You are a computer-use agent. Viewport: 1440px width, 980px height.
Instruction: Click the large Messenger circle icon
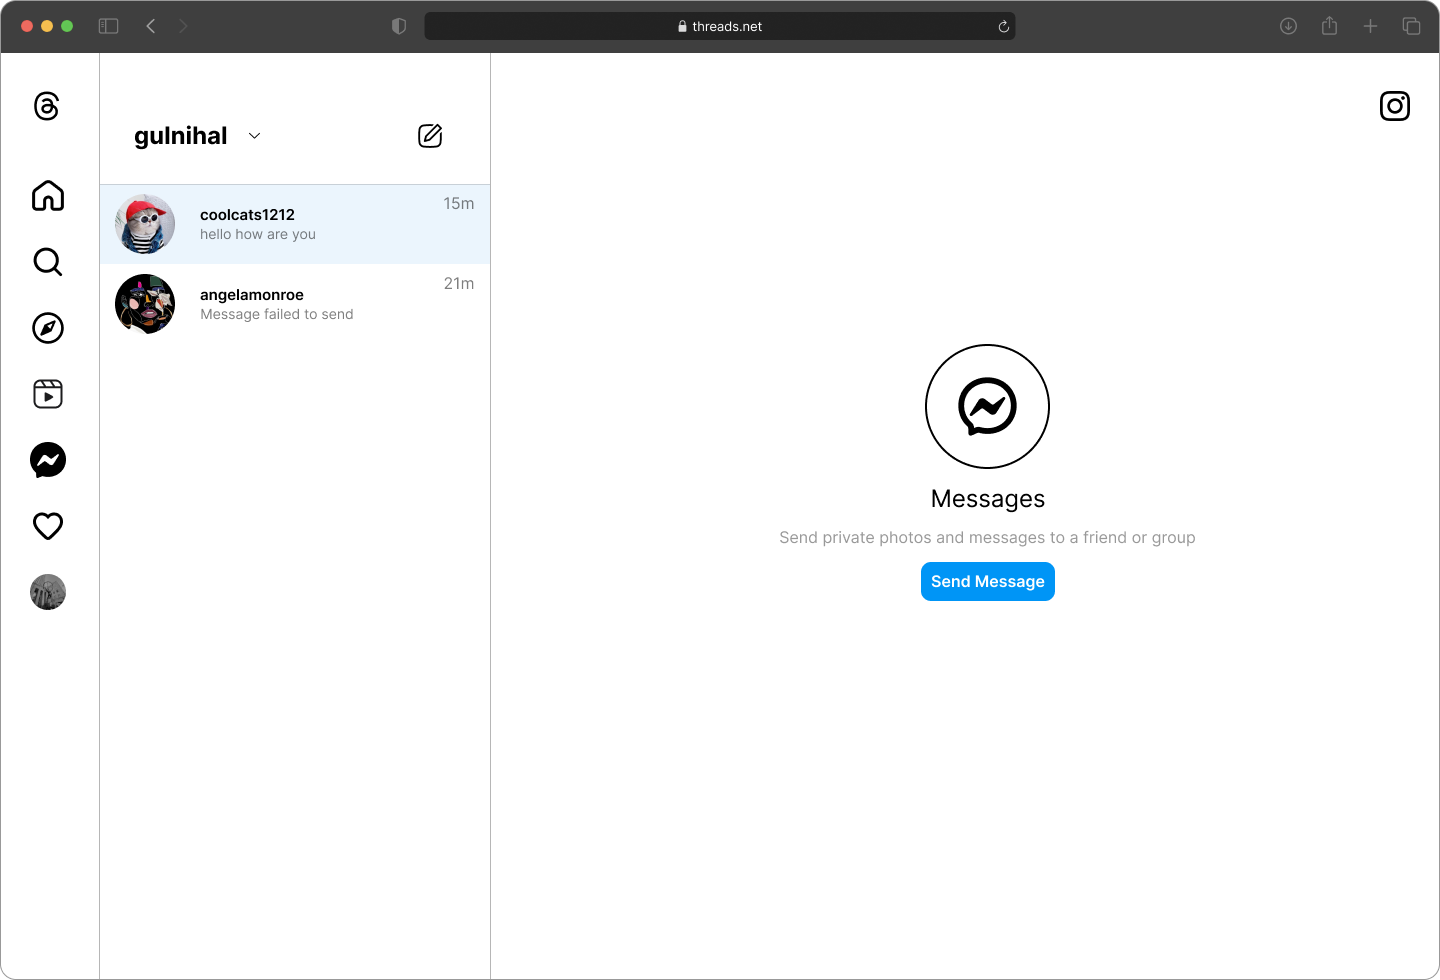click(x=988, y=406)
